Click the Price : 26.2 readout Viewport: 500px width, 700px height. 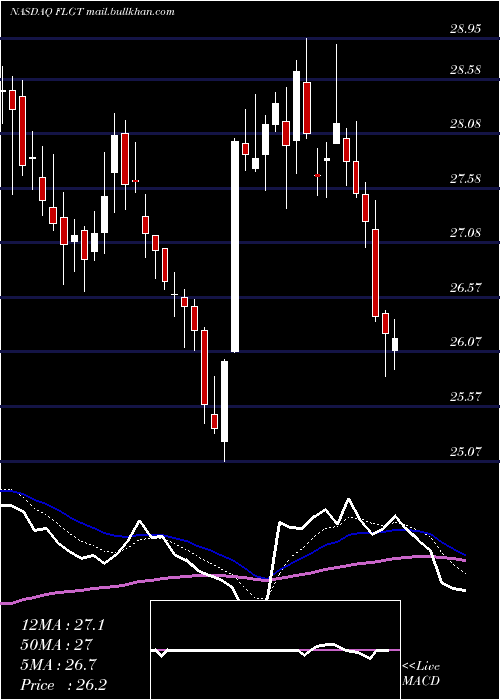[63, 685]
